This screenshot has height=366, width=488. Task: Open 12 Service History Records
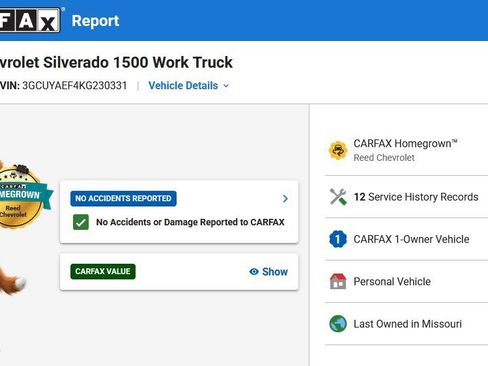click(x=406, y=197)
